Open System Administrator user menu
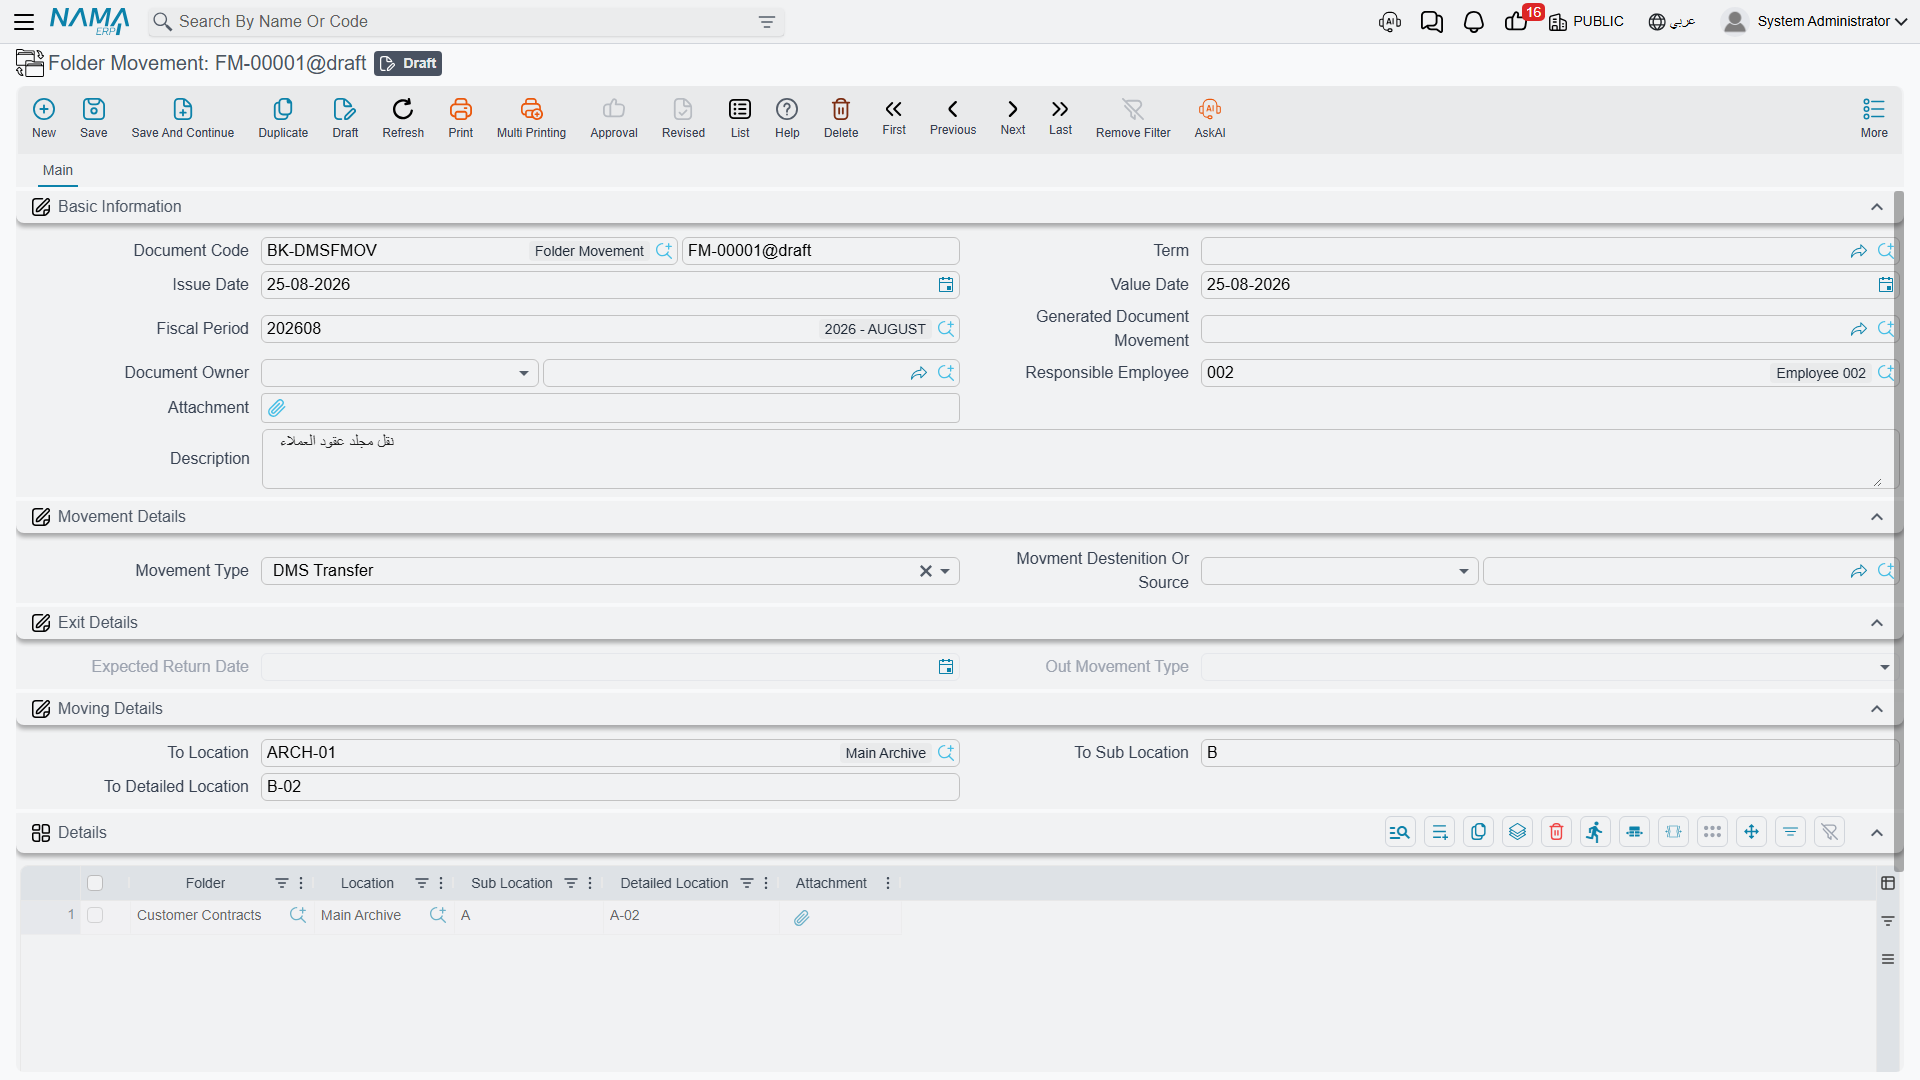1920x1080 pixels. pyautogui.click(x=1815, y=21)
